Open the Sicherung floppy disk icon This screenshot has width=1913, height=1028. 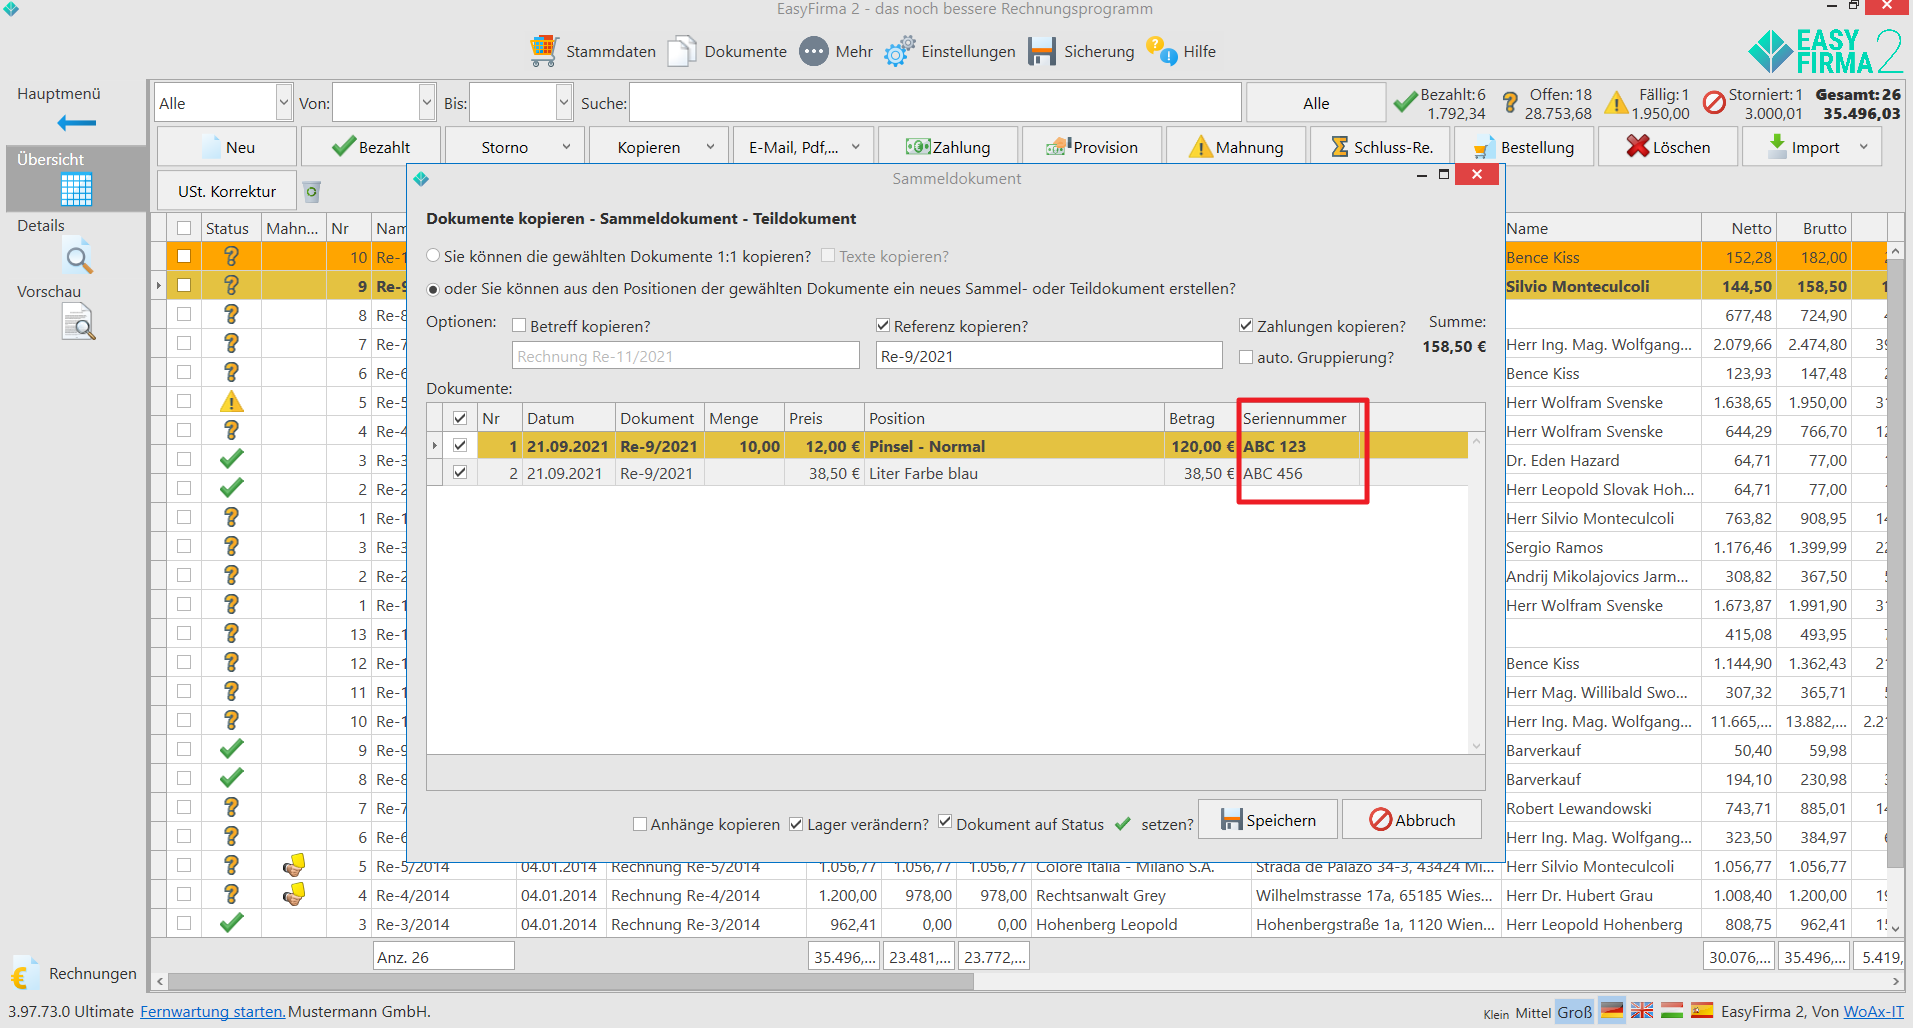coord(1042,51)
